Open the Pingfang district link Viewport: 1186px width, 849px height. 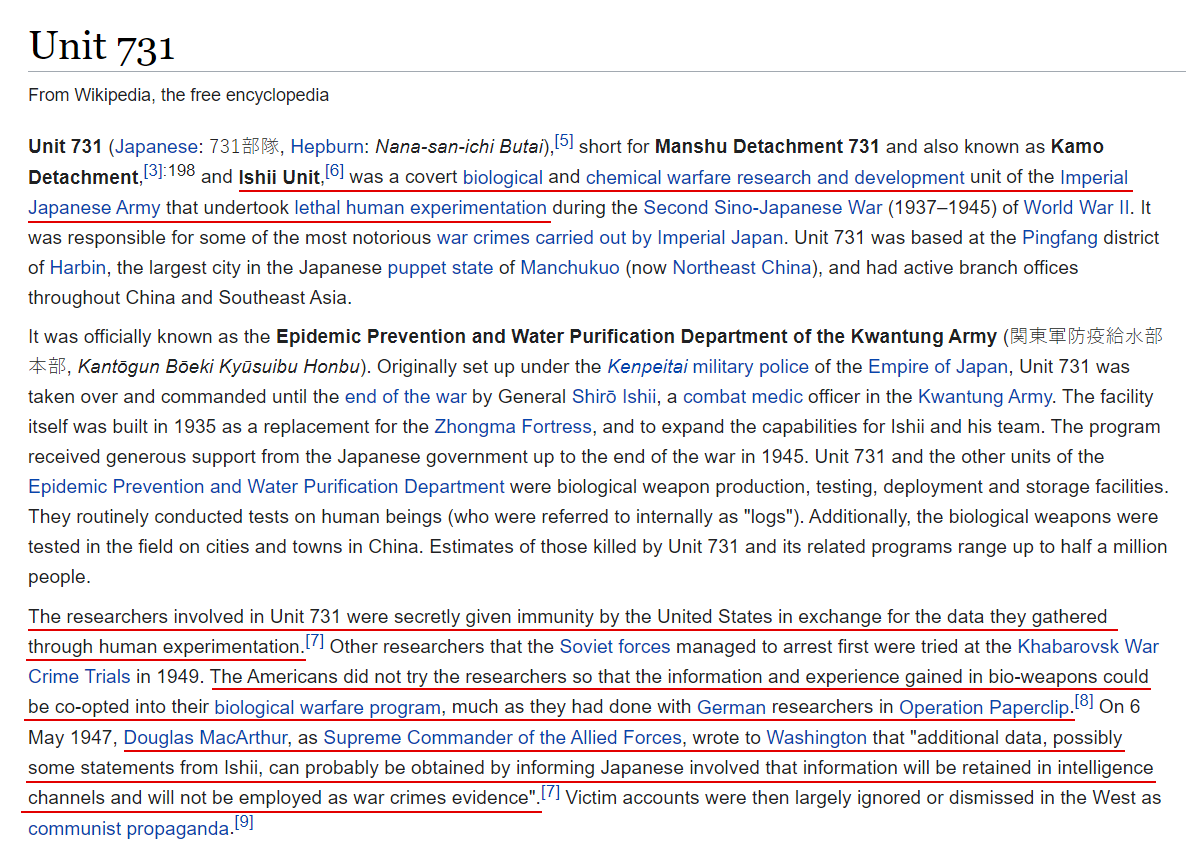1060,238
